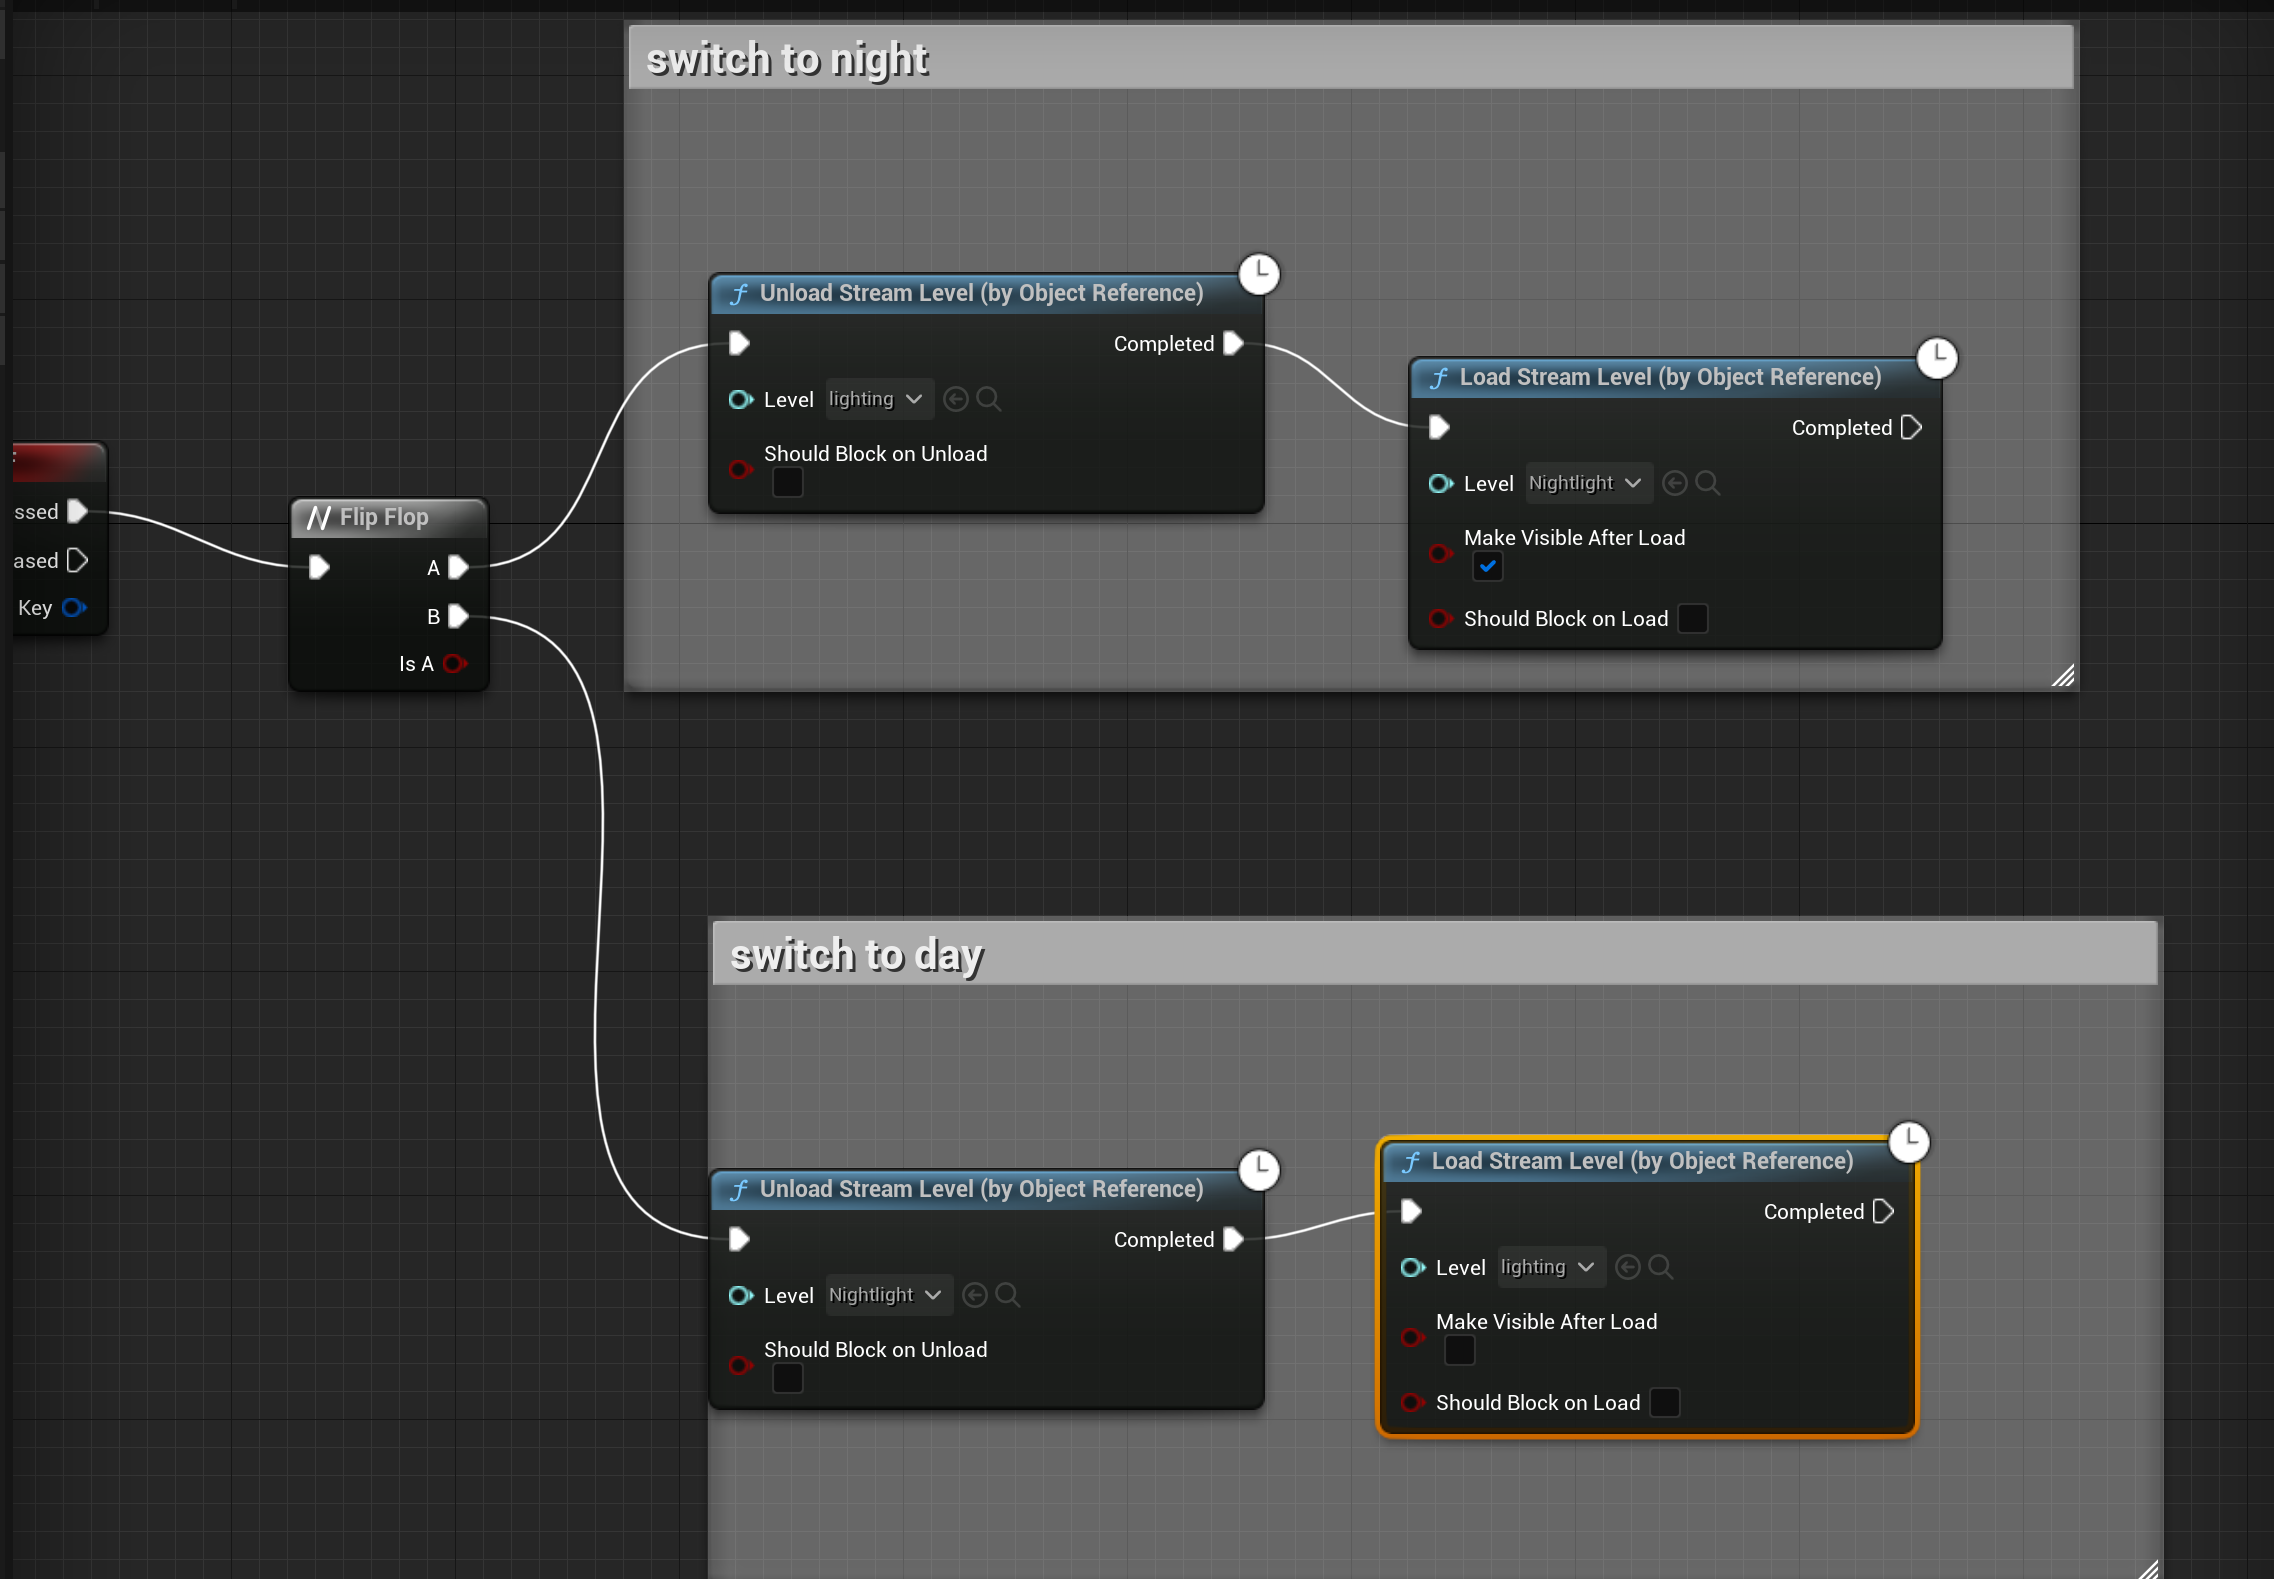Click use-selected arrow icon beside Nightlight in night Load node
The height and width of the screenshot is (1579, 2274).
click(1674, 483)
